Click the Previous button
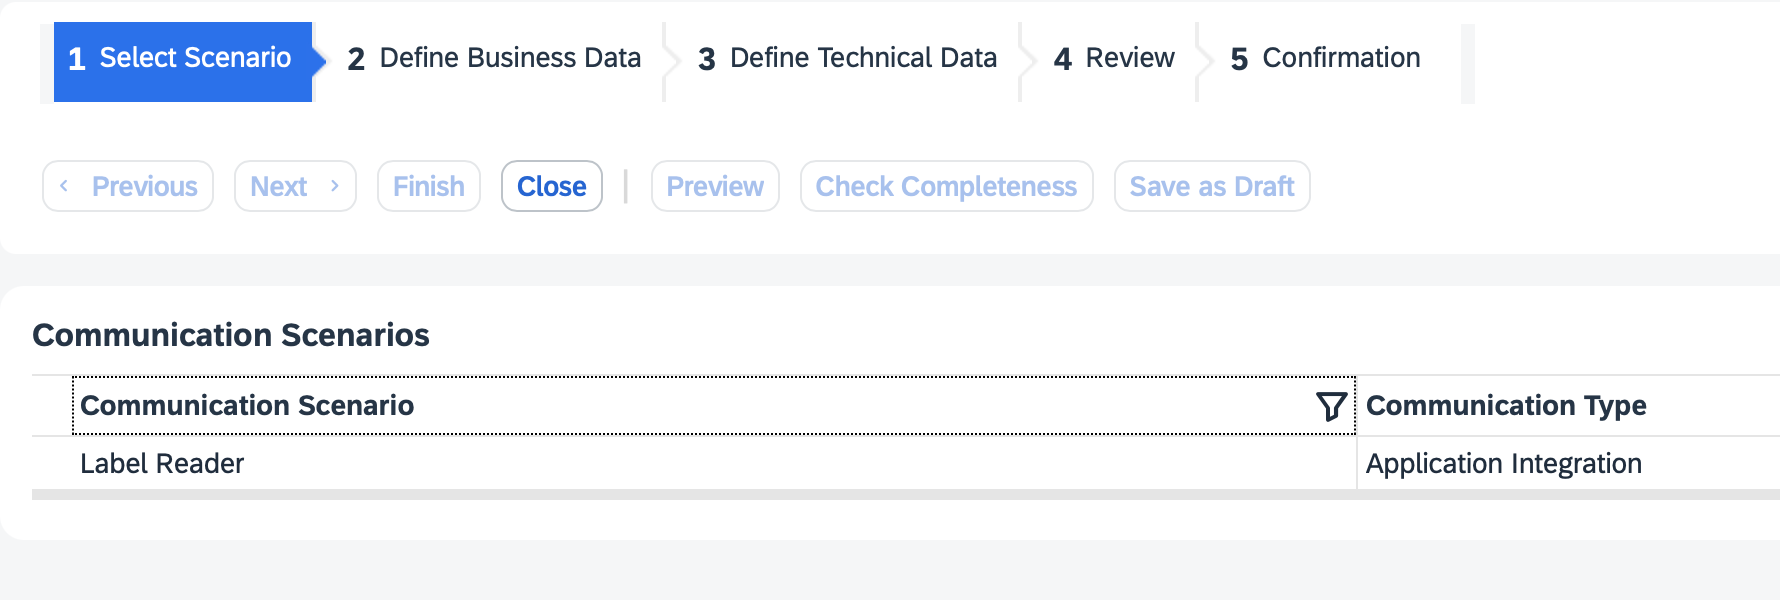The height and width of the screenshot is (600, 1780). click(128, 187)
